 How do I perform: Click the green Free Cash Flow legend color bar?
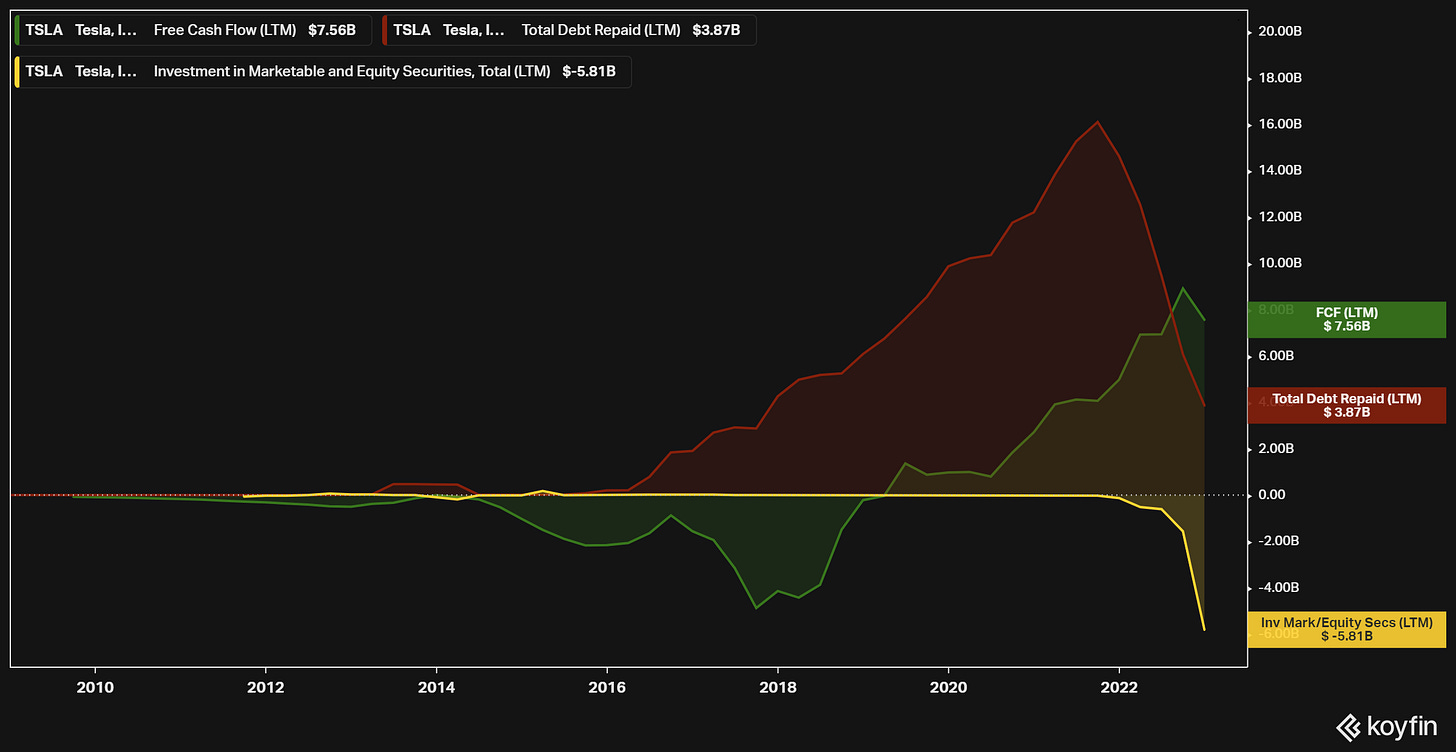[16, 30]
